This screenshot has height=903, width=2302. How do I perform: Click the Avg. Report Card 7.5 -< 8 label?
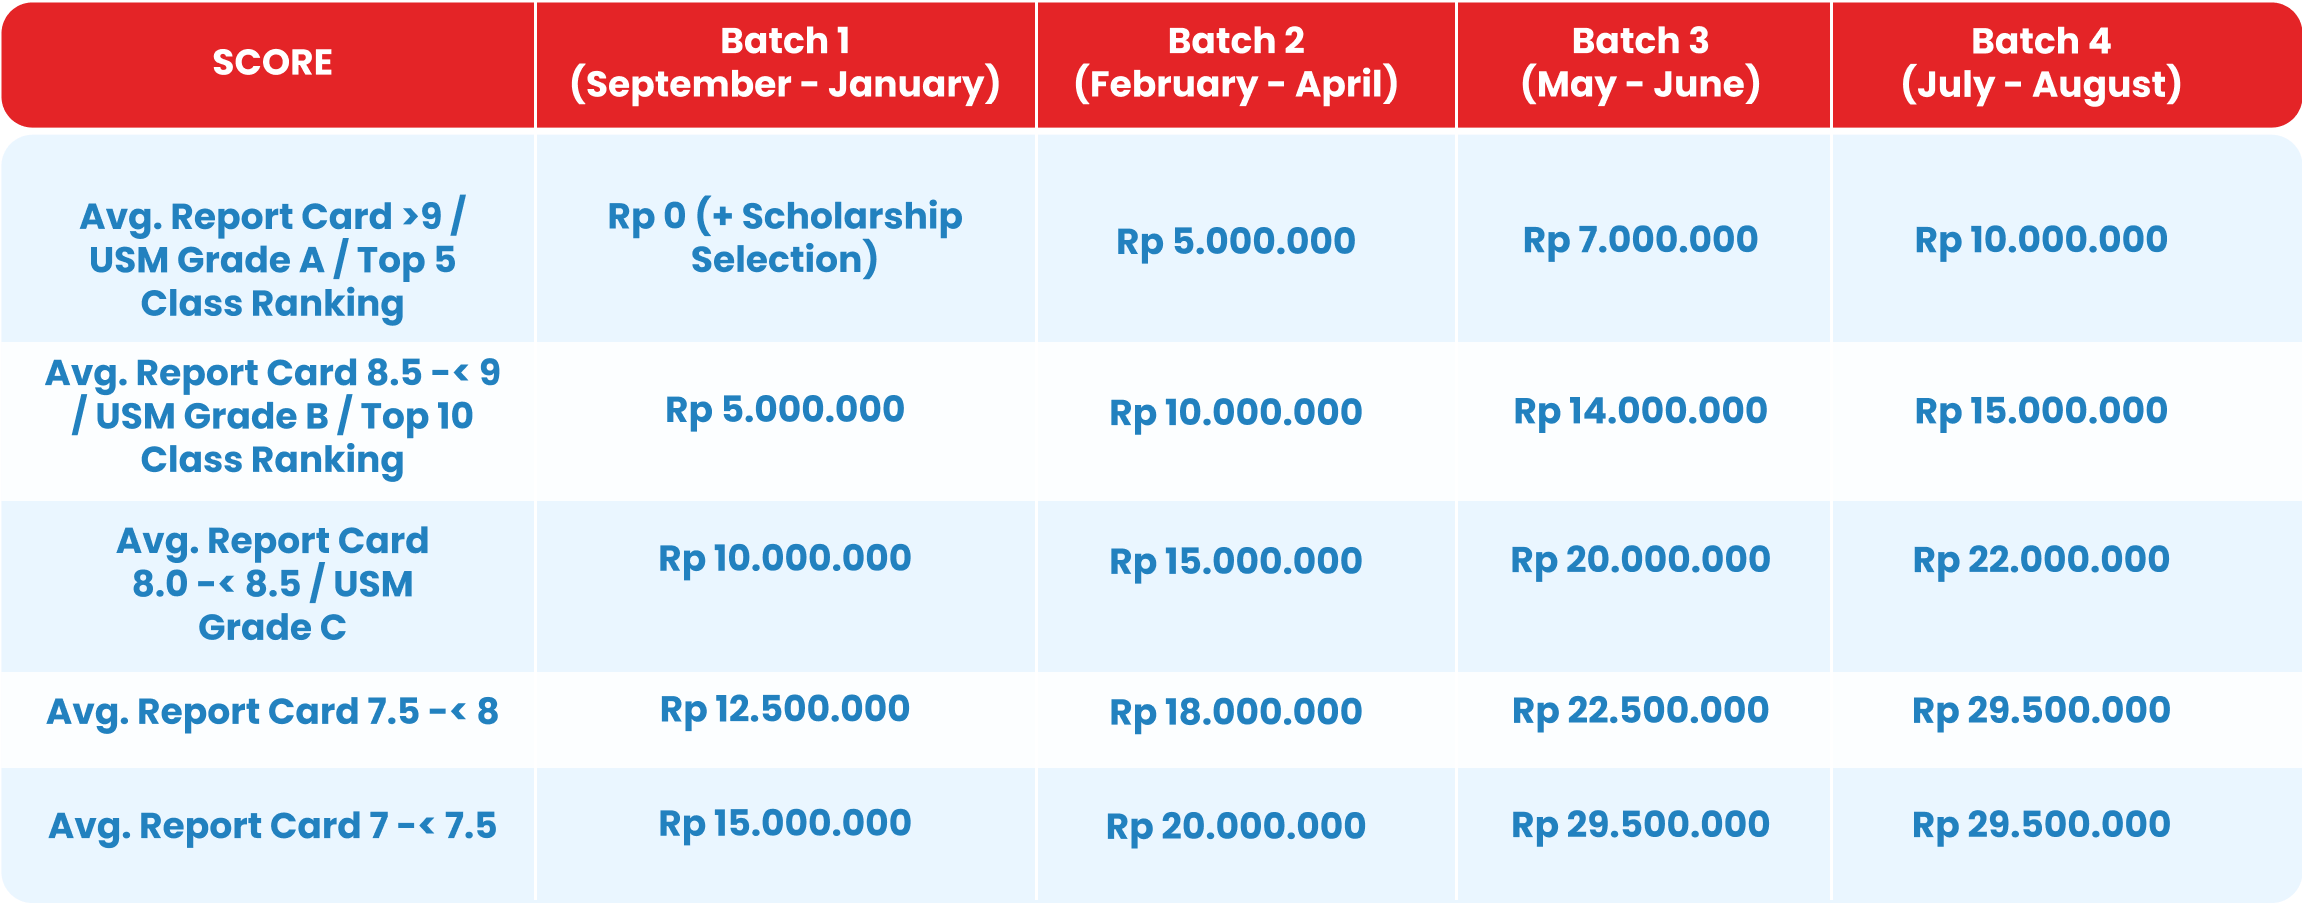coord(272,712)
